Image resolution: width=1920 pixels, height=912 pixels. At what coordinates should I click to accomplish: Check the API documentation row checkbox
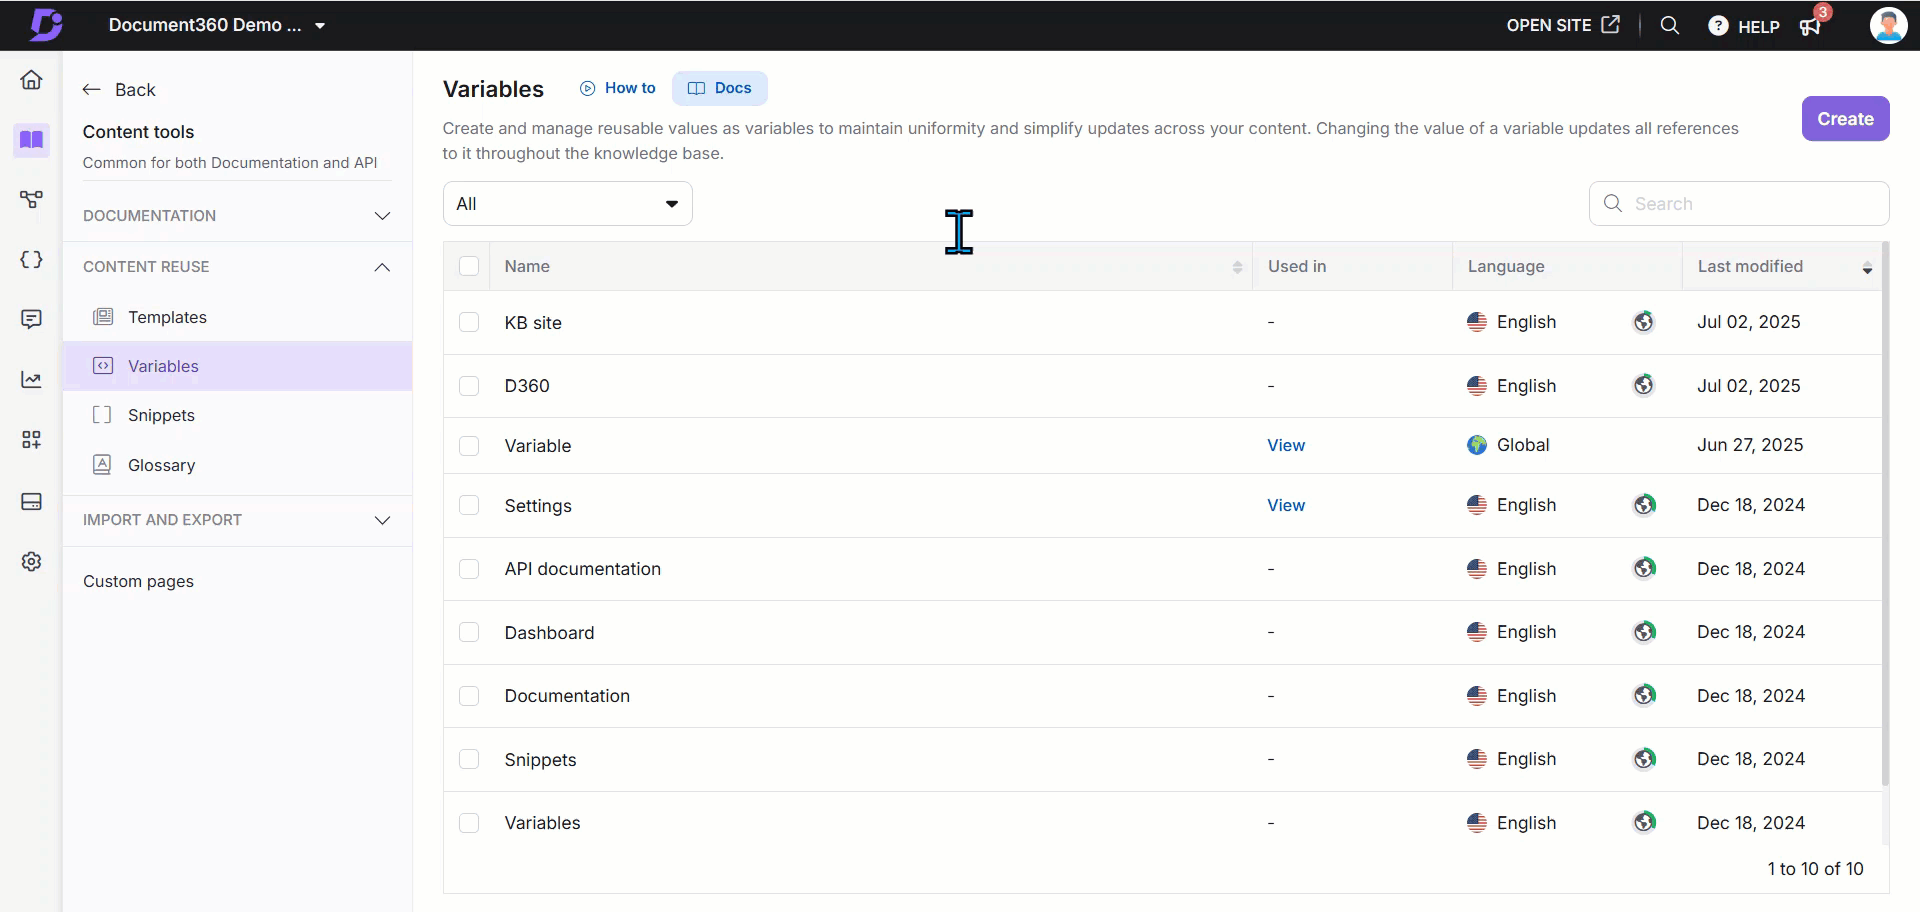(x=468, y=569)
